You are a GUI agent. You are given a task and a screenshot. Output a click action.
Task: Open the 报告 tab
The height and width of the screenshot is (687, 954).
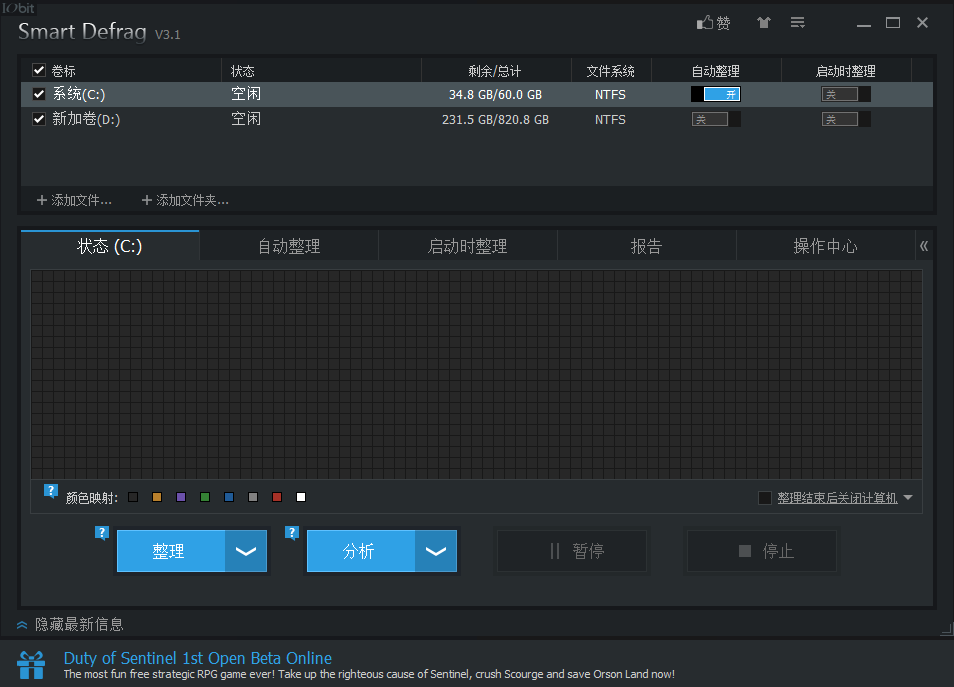click(x=646, y=246)
